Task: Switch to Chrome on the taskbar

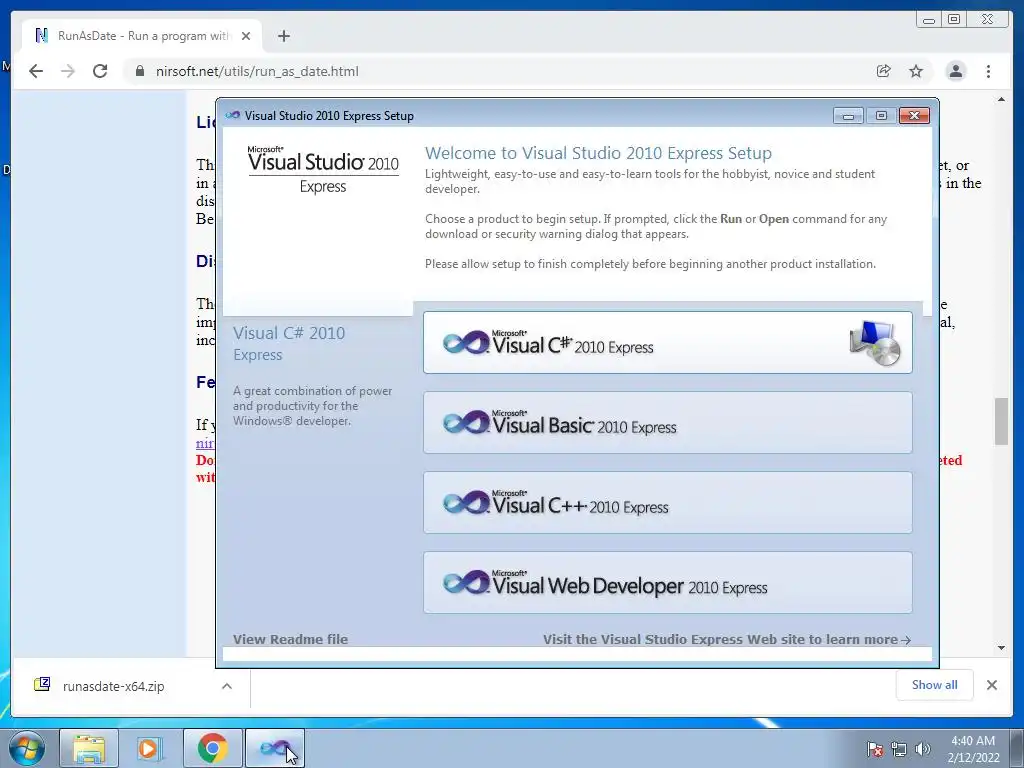Action: point(212,748)
